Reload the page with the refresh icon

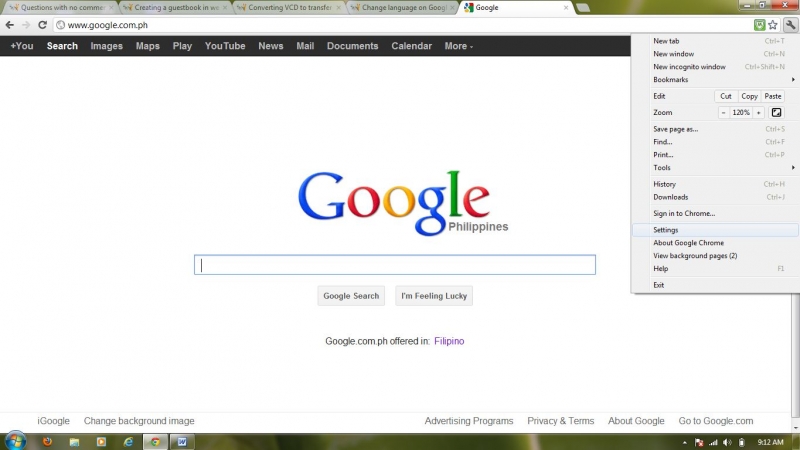tap(43, 24)
